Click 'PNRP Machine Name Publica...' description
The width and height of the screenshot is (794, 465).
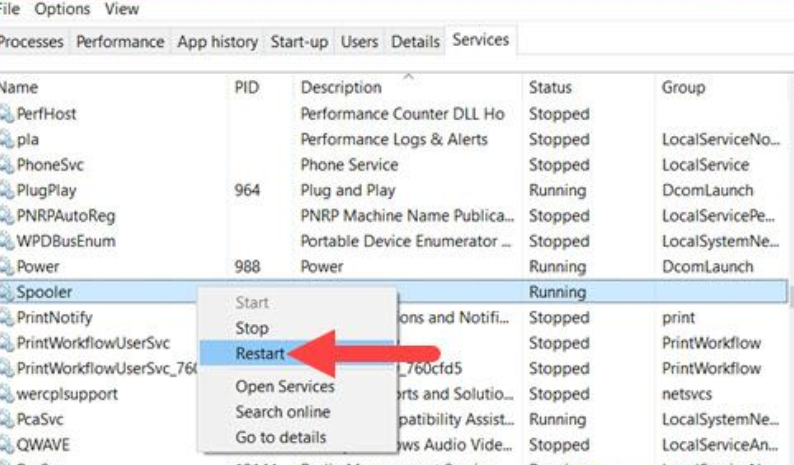tap(407, 216)
